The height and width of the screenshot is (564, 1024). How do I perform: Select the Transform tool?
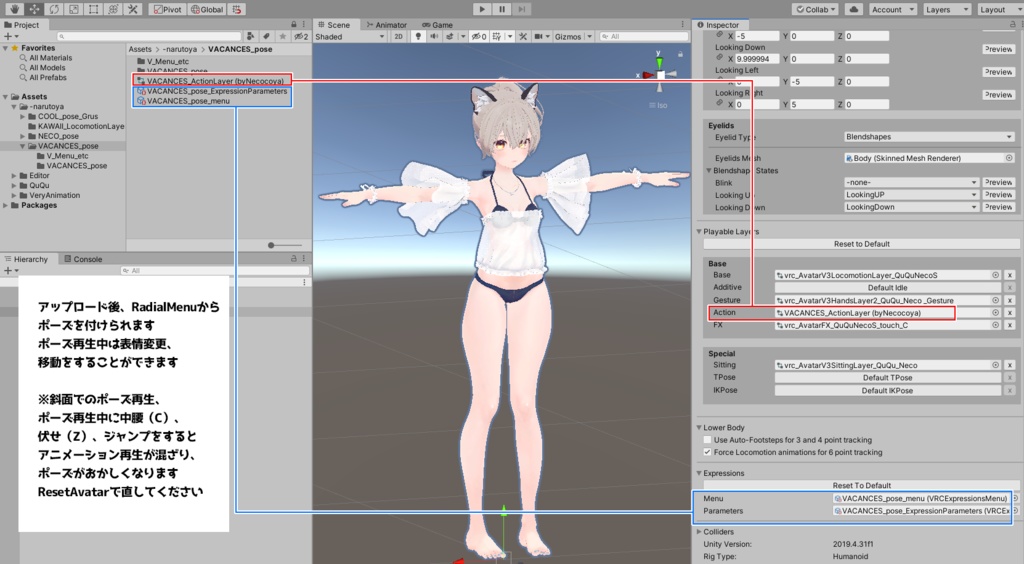[112, 9]
